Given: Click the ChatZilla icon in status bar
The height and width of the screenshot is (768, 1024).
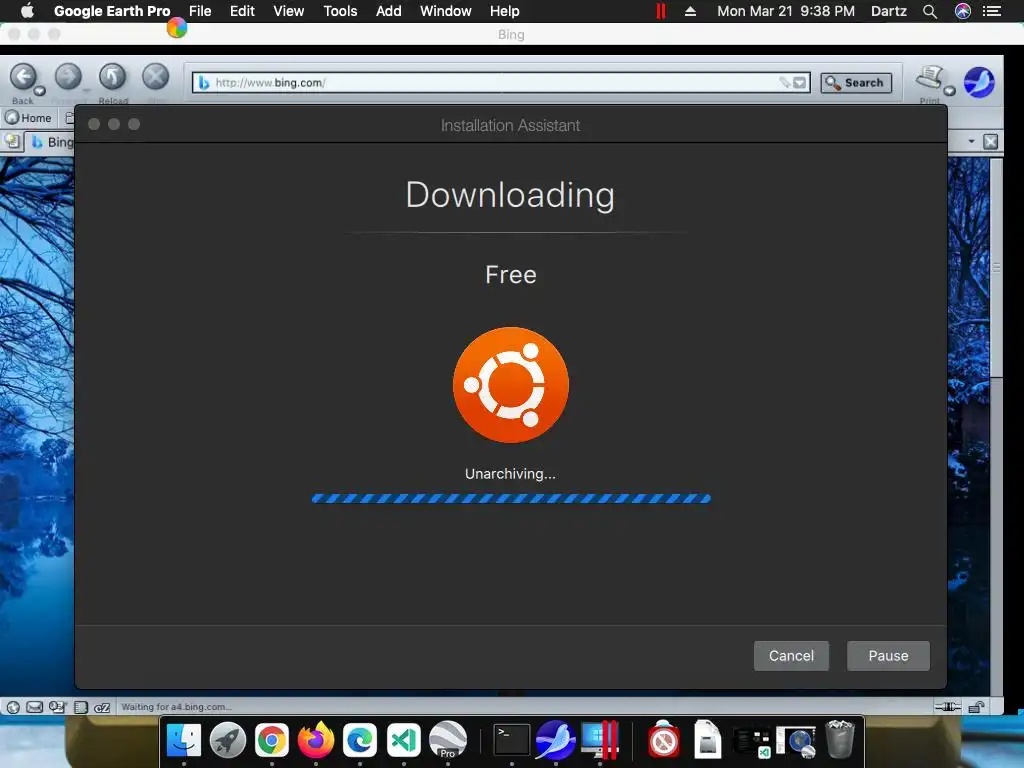Looking at the screenshot, I should pos(102,707).
